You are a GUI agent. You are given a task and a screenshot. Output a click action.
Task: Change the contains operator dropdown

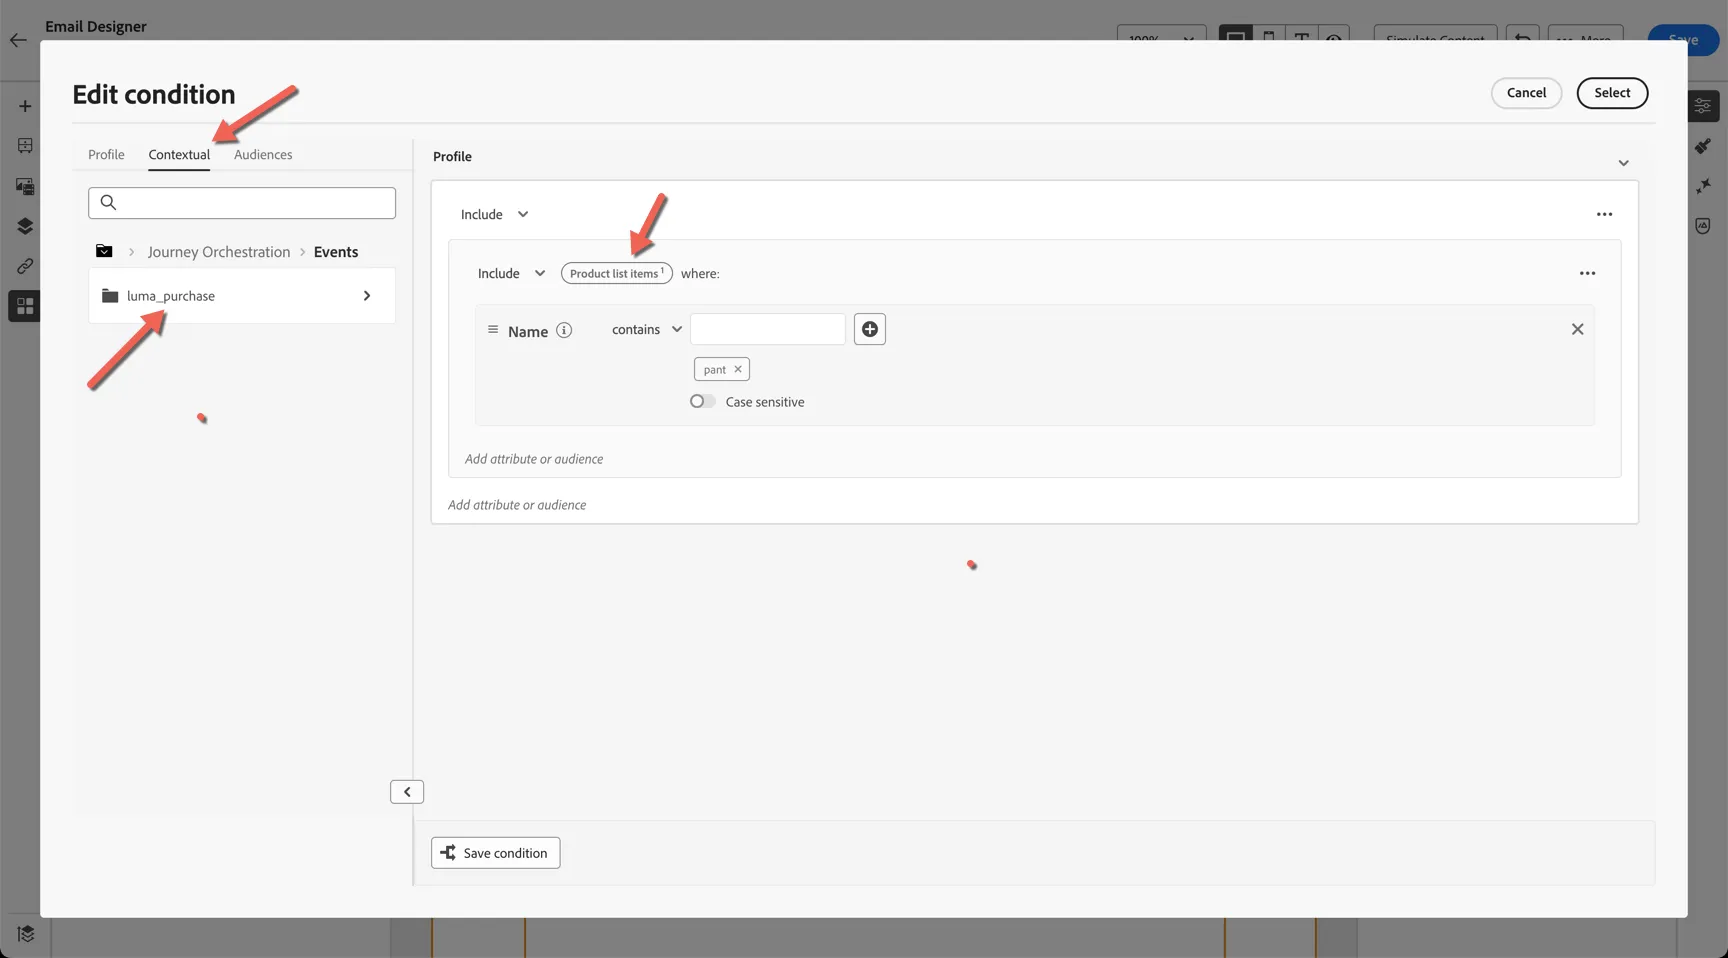[x=647, y=329]
